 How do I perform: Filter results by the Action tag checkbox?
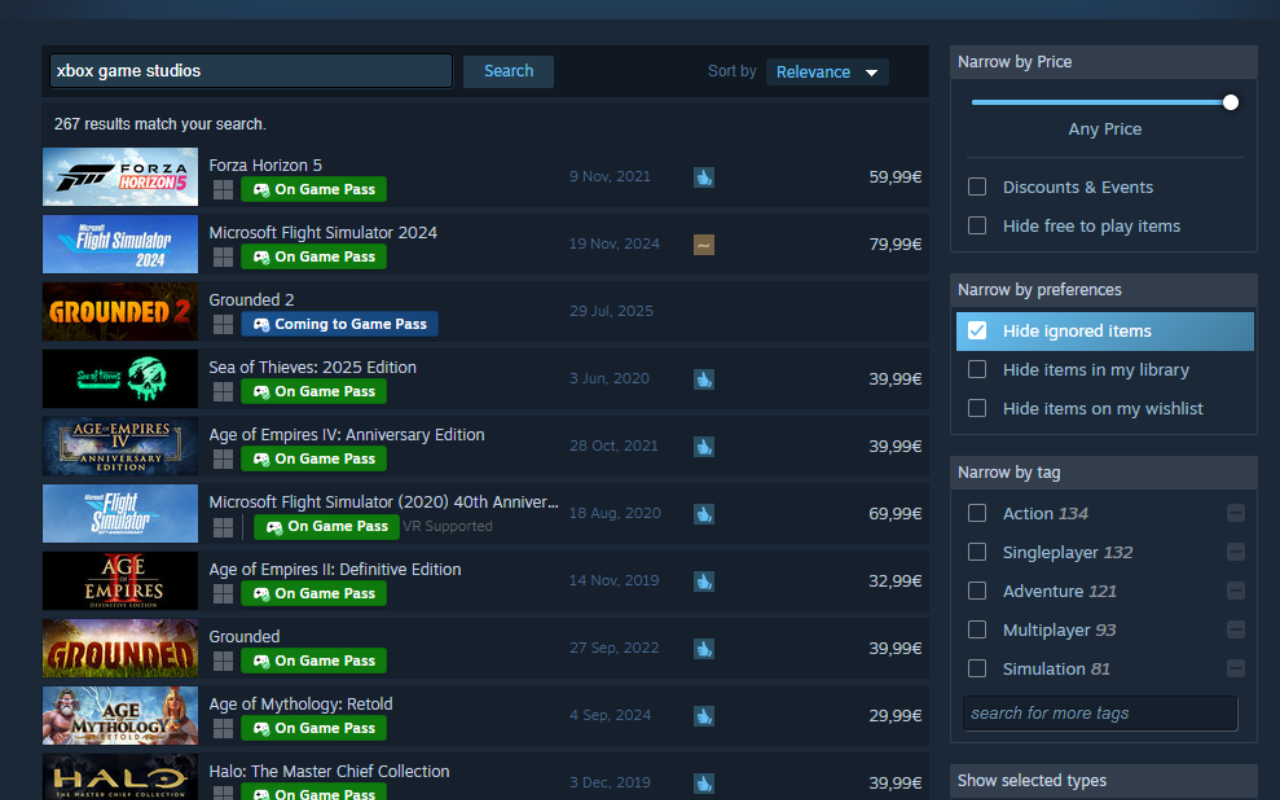(977, 513)
